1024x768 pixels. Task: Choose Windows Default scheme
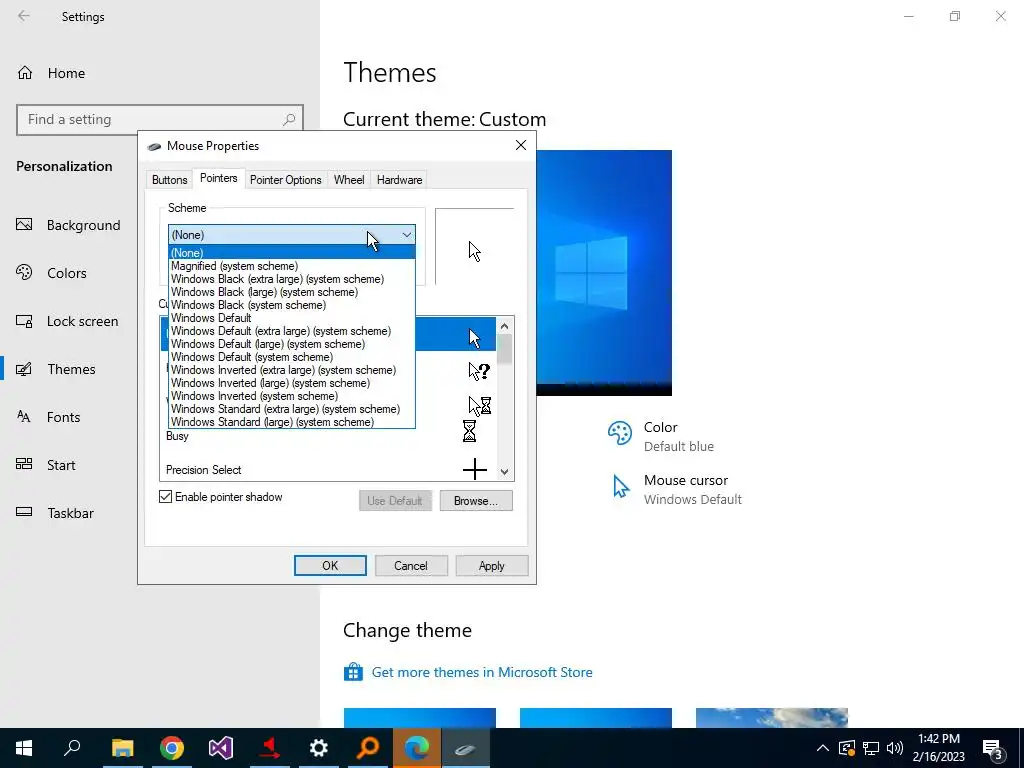click(x=292, y=318)
